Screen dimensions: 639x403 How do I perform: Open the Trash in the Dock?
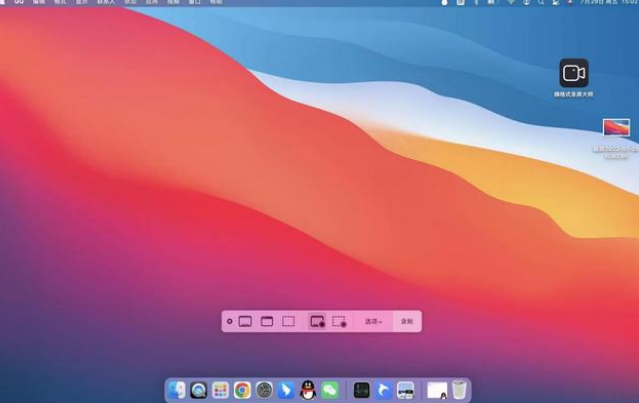459,390
